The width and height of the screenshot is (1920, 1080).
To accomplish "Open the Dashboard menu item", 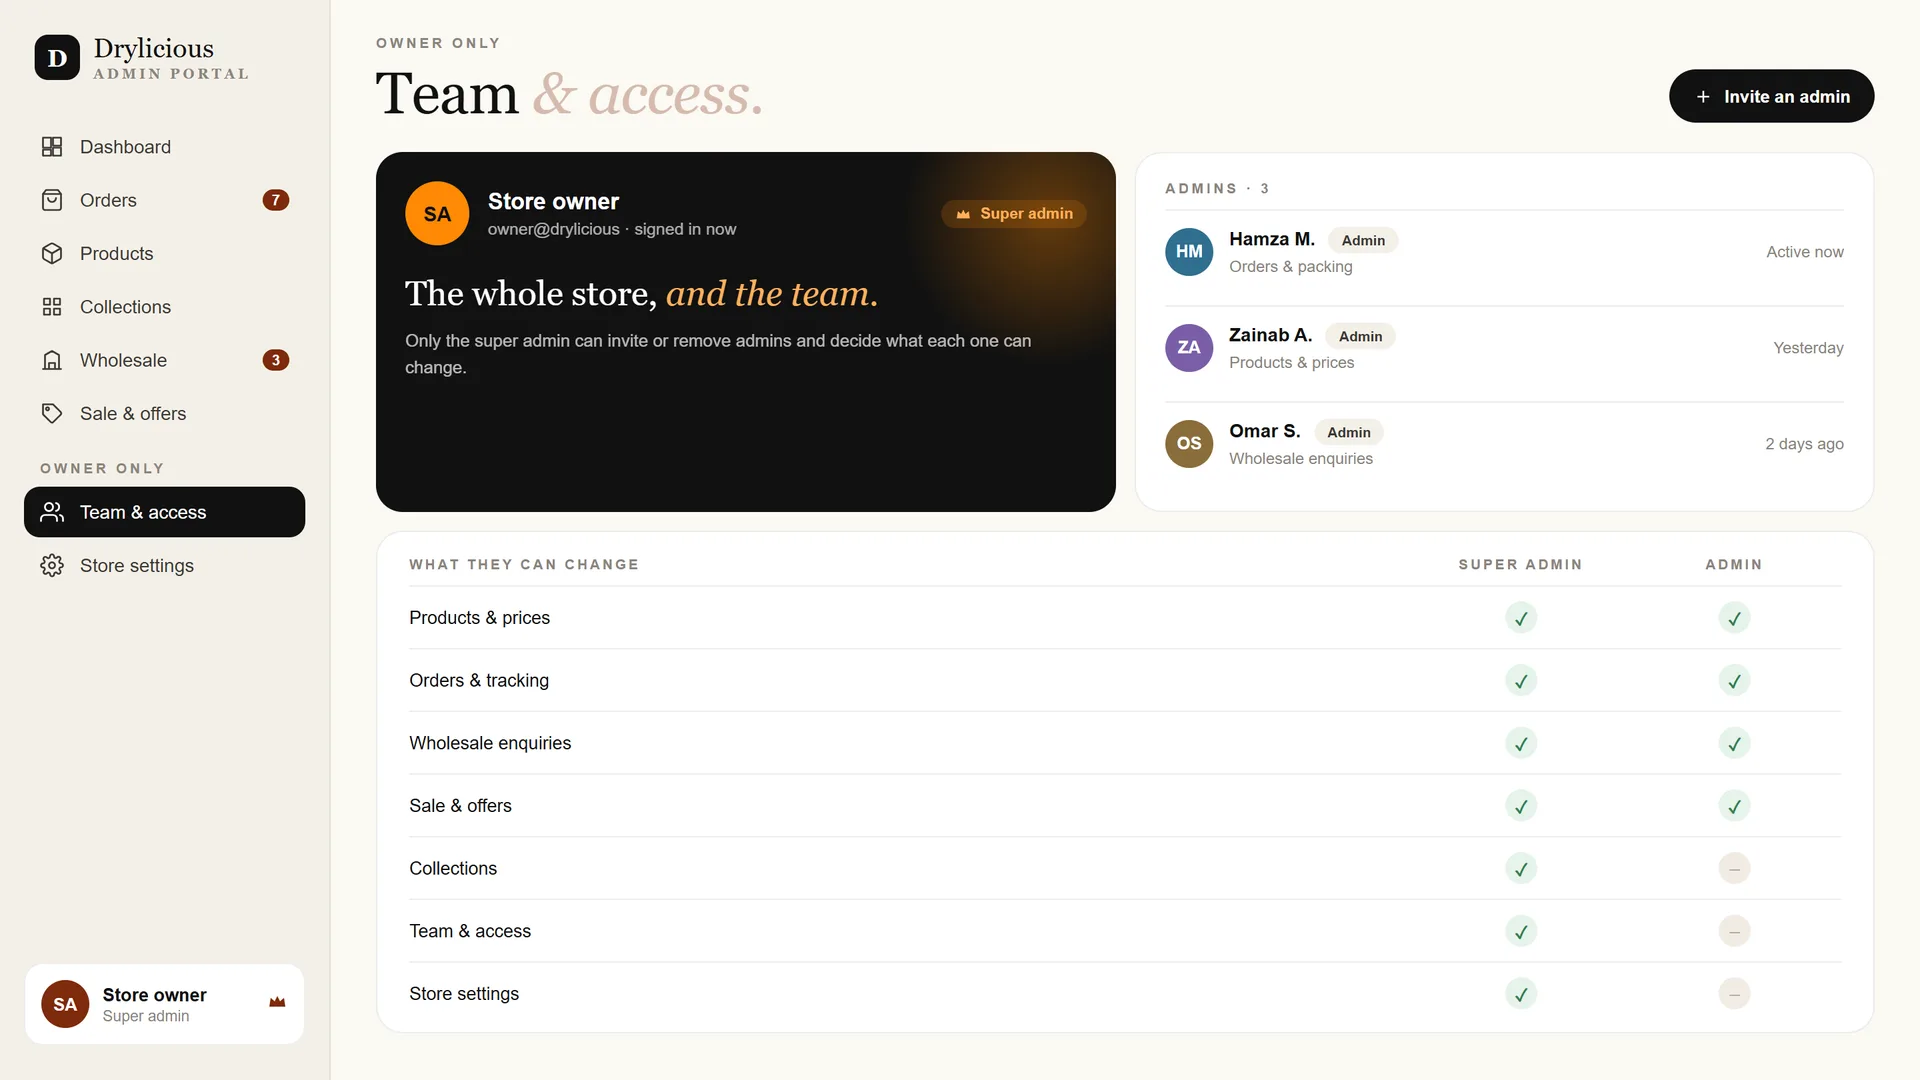I will [x=164, y=147].
